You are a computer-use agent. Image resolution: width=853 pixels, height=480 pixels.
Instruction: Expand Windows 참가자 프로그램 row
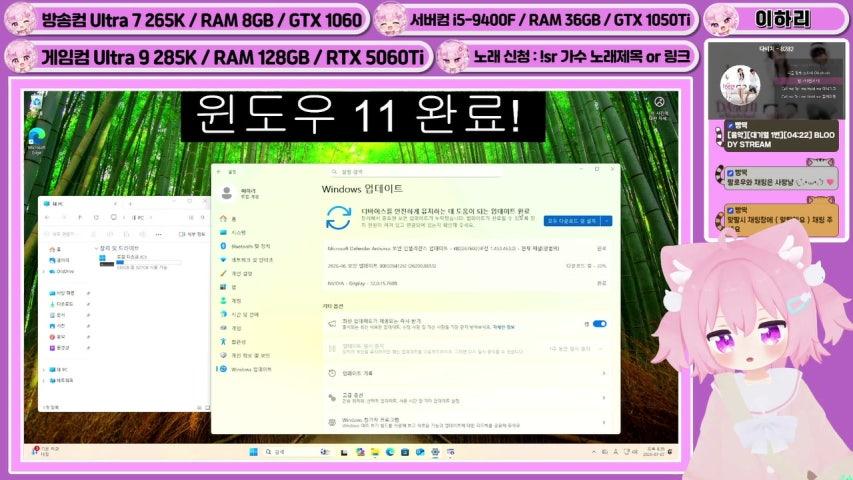tap(467, 422)
